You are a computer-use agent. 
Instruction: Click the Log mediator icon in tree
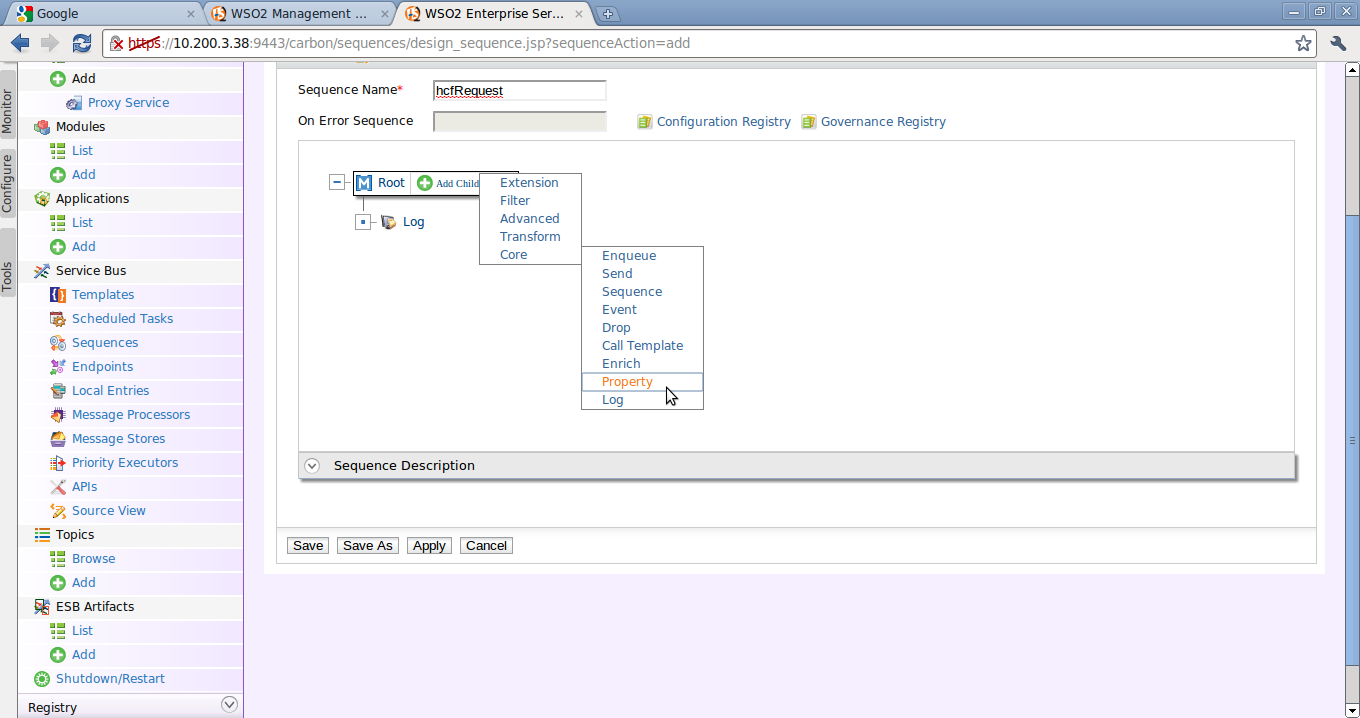388,222
